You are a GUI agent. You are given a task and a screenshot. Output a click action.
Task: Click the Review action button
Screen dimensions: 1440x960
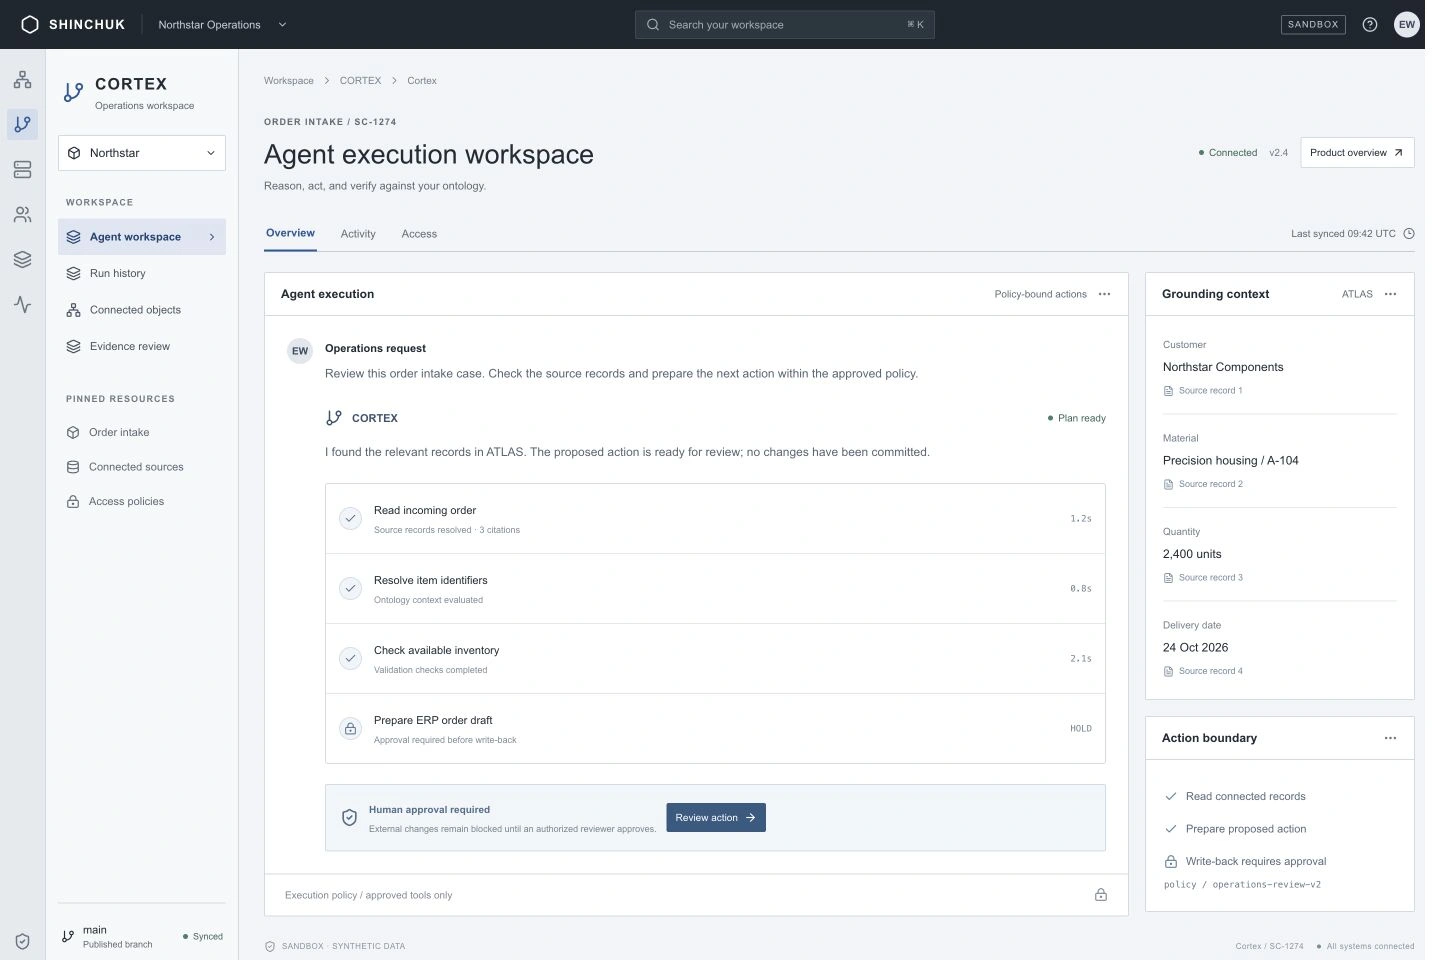pos(716,818)
